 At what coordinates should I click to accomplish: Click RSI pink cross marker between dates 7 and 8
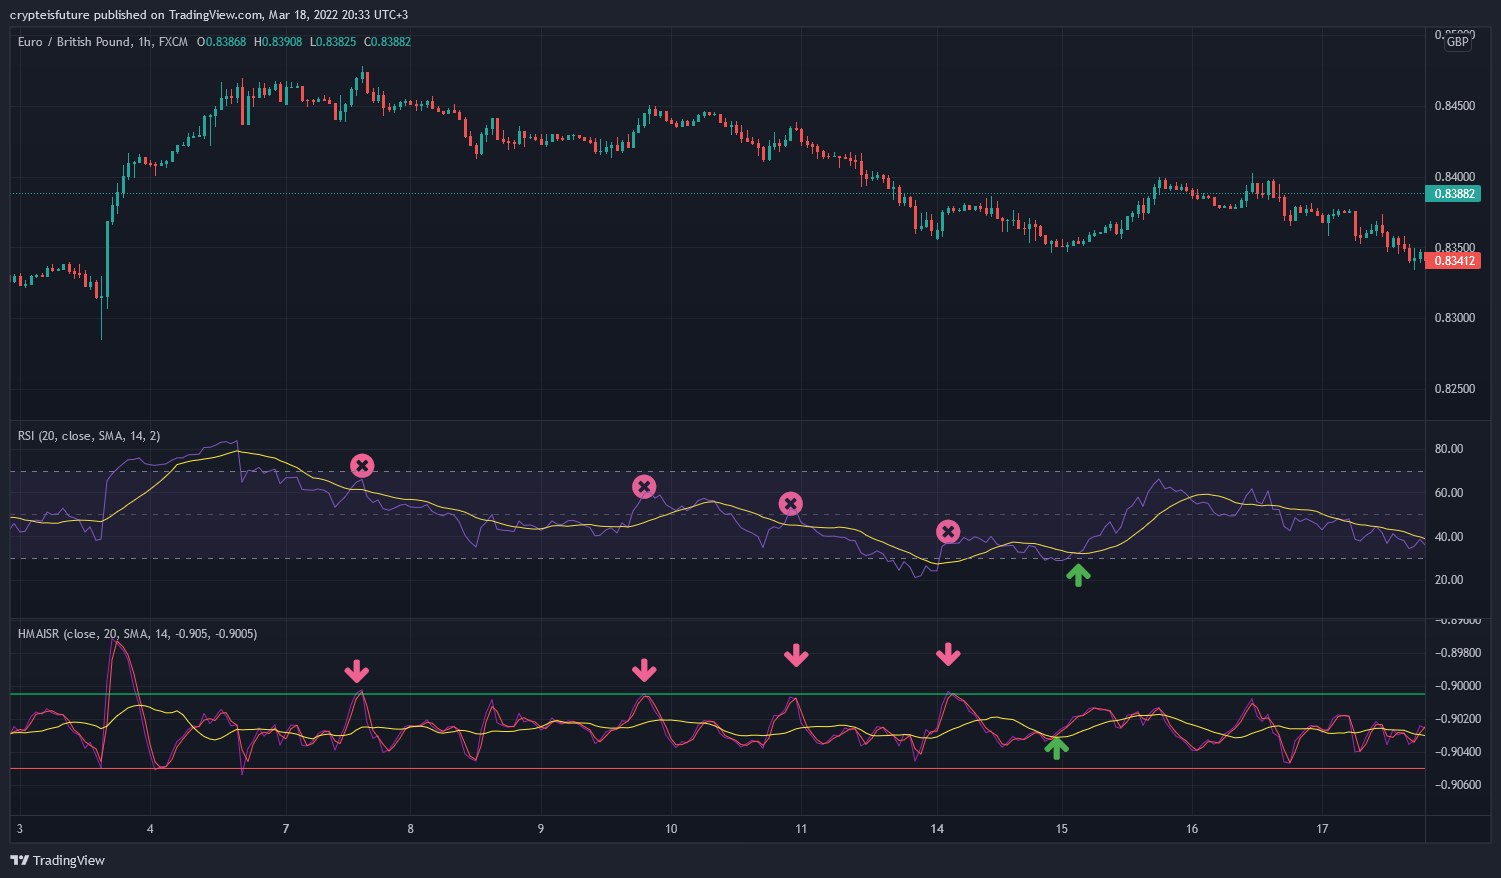point(362,465)
